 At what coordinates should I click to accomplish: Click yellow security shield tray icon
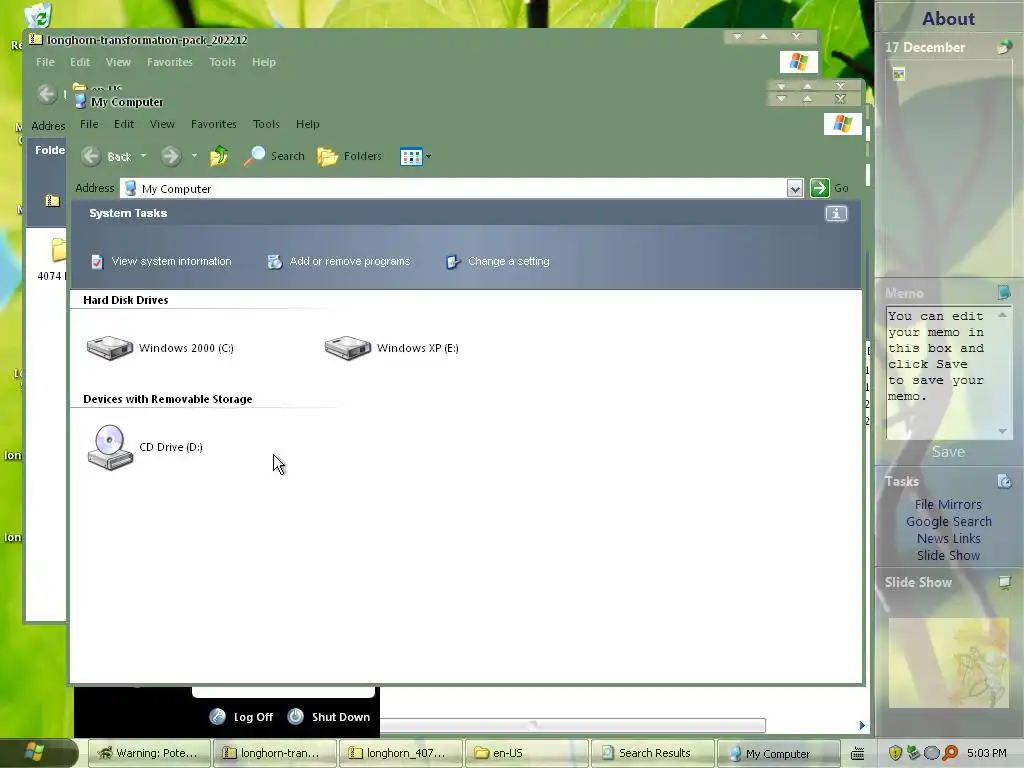point(895,753)
